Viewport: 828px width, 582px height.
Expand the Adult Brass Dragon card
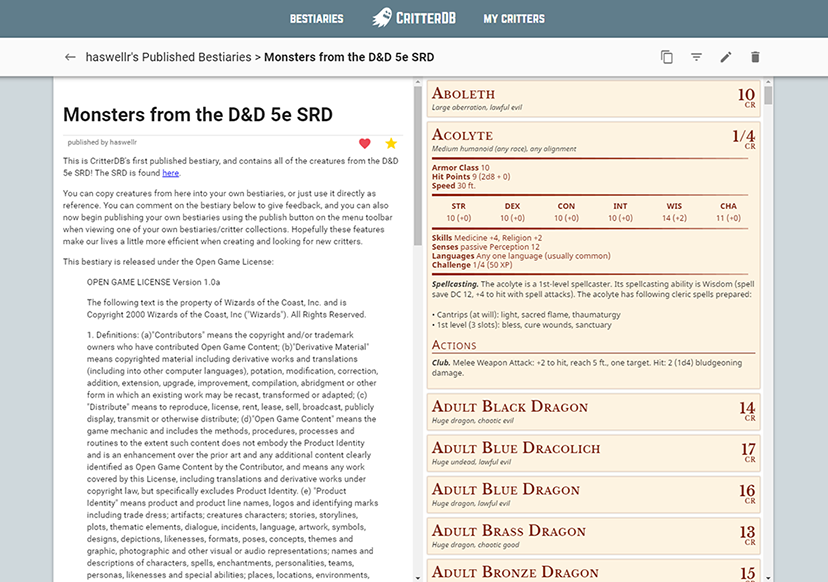tap(593, 536)
